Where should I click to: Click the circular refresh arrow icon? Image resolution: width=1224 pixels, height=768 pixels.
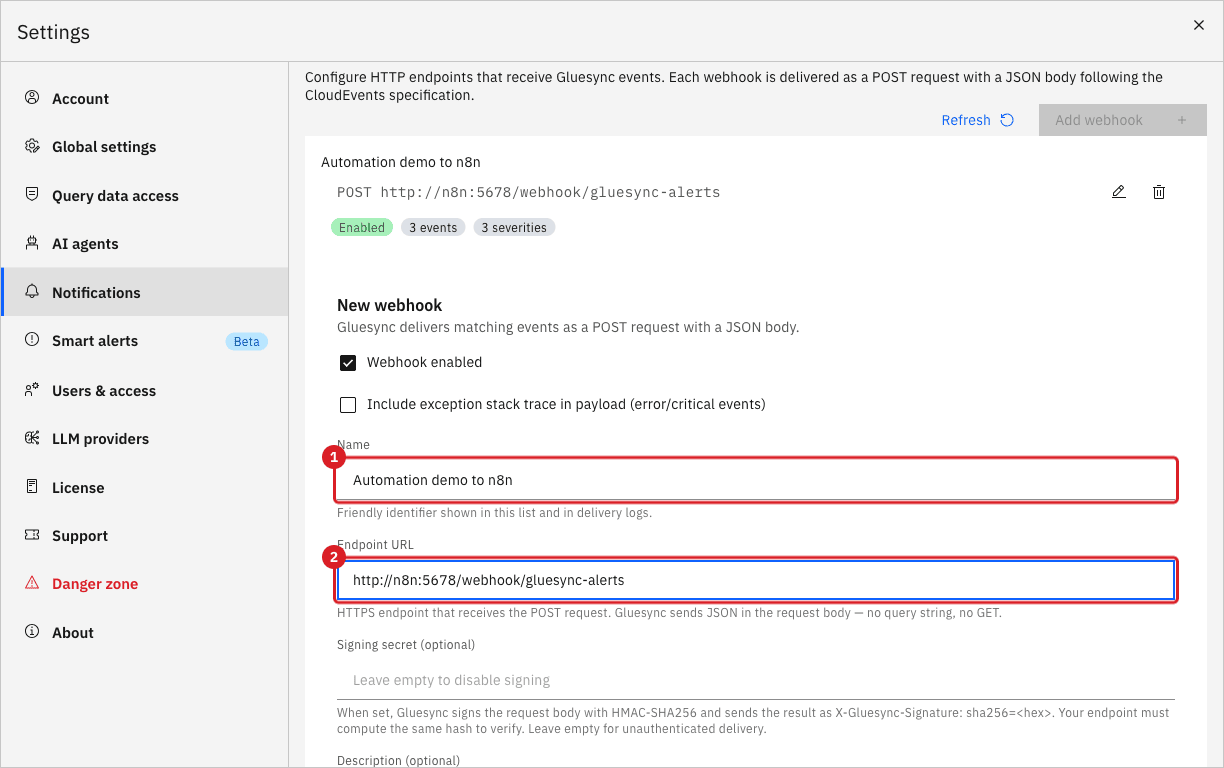[1007, 120]
